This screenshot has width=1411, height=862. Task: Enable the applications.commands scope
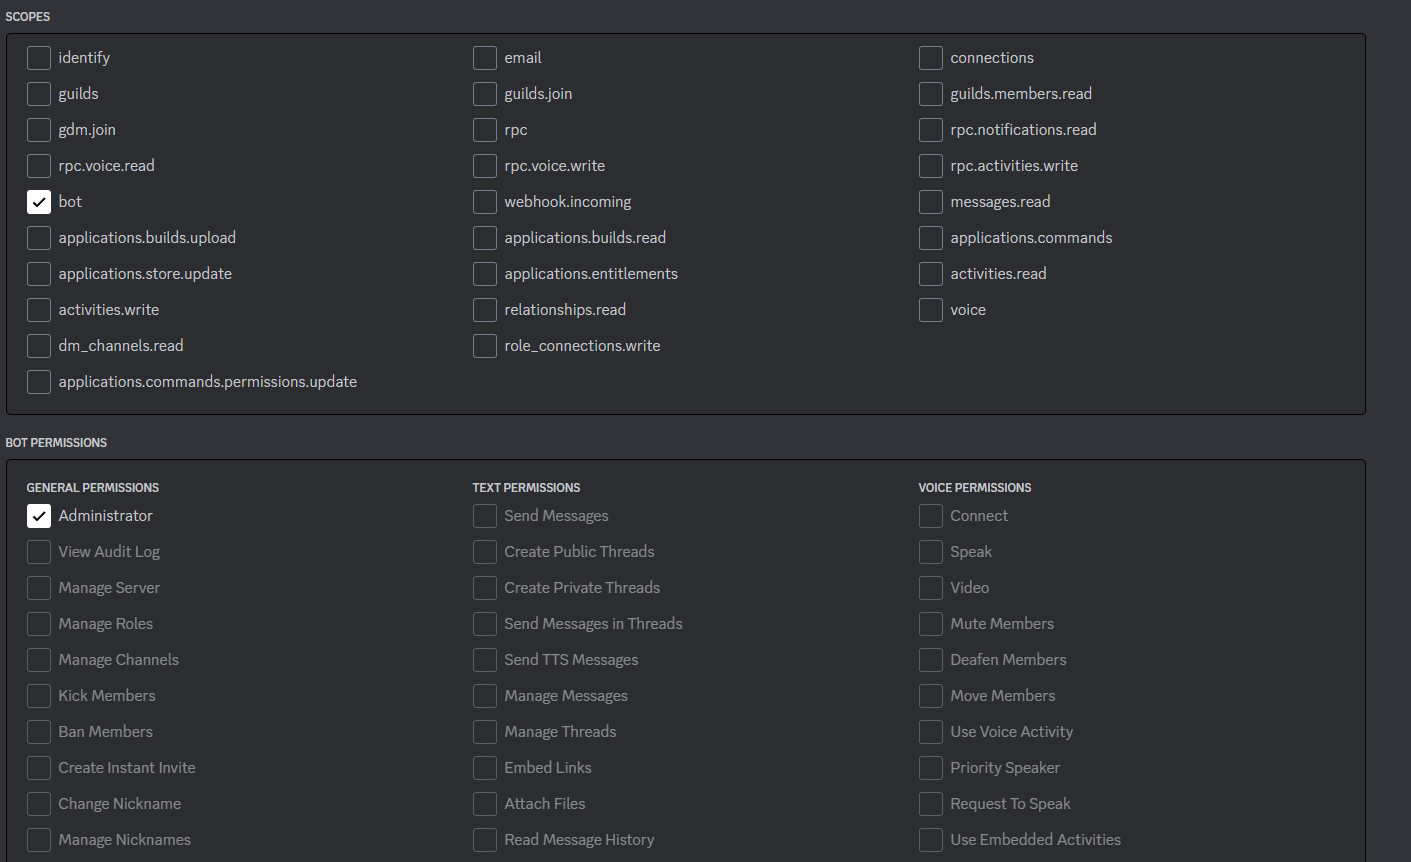point(930,237)
